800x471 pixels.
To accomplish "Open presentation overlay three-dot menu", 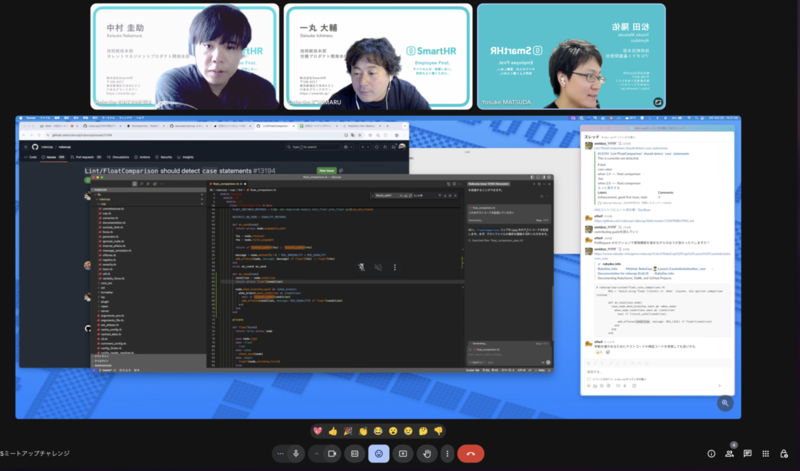I will click(x=394, y=267).
